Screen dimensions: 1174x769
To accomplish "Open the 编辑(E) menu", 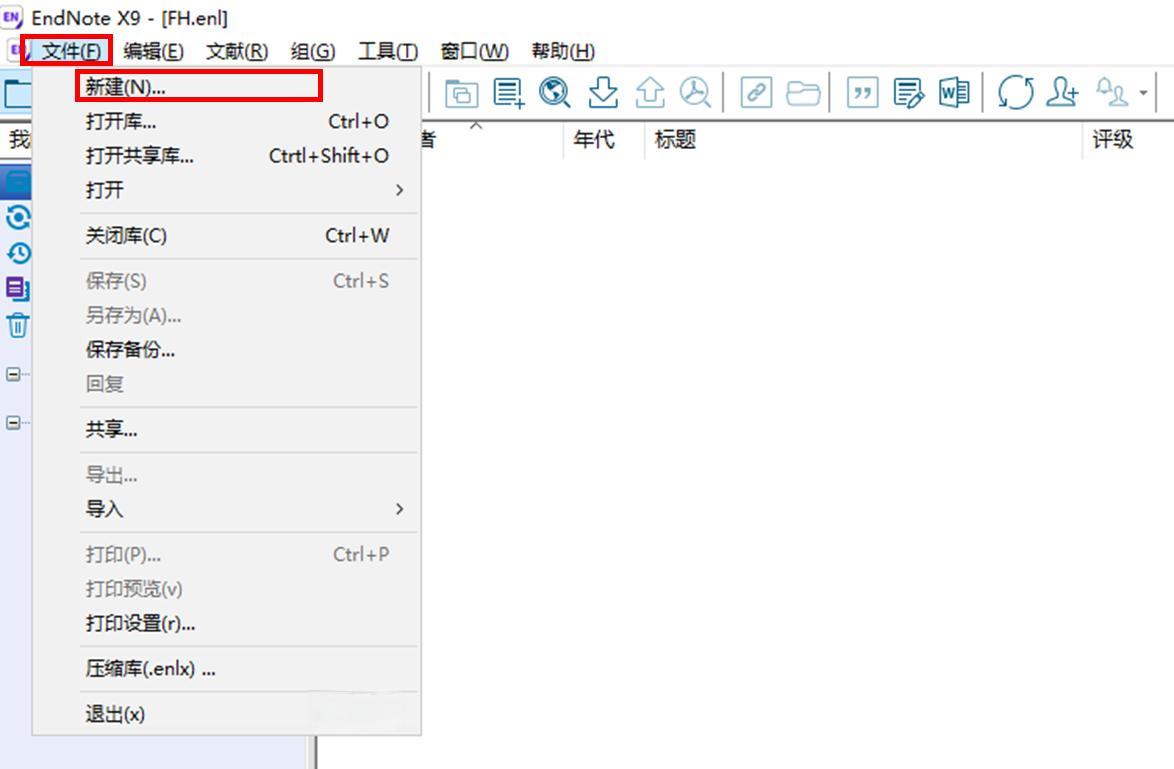I will pos(153,51).
